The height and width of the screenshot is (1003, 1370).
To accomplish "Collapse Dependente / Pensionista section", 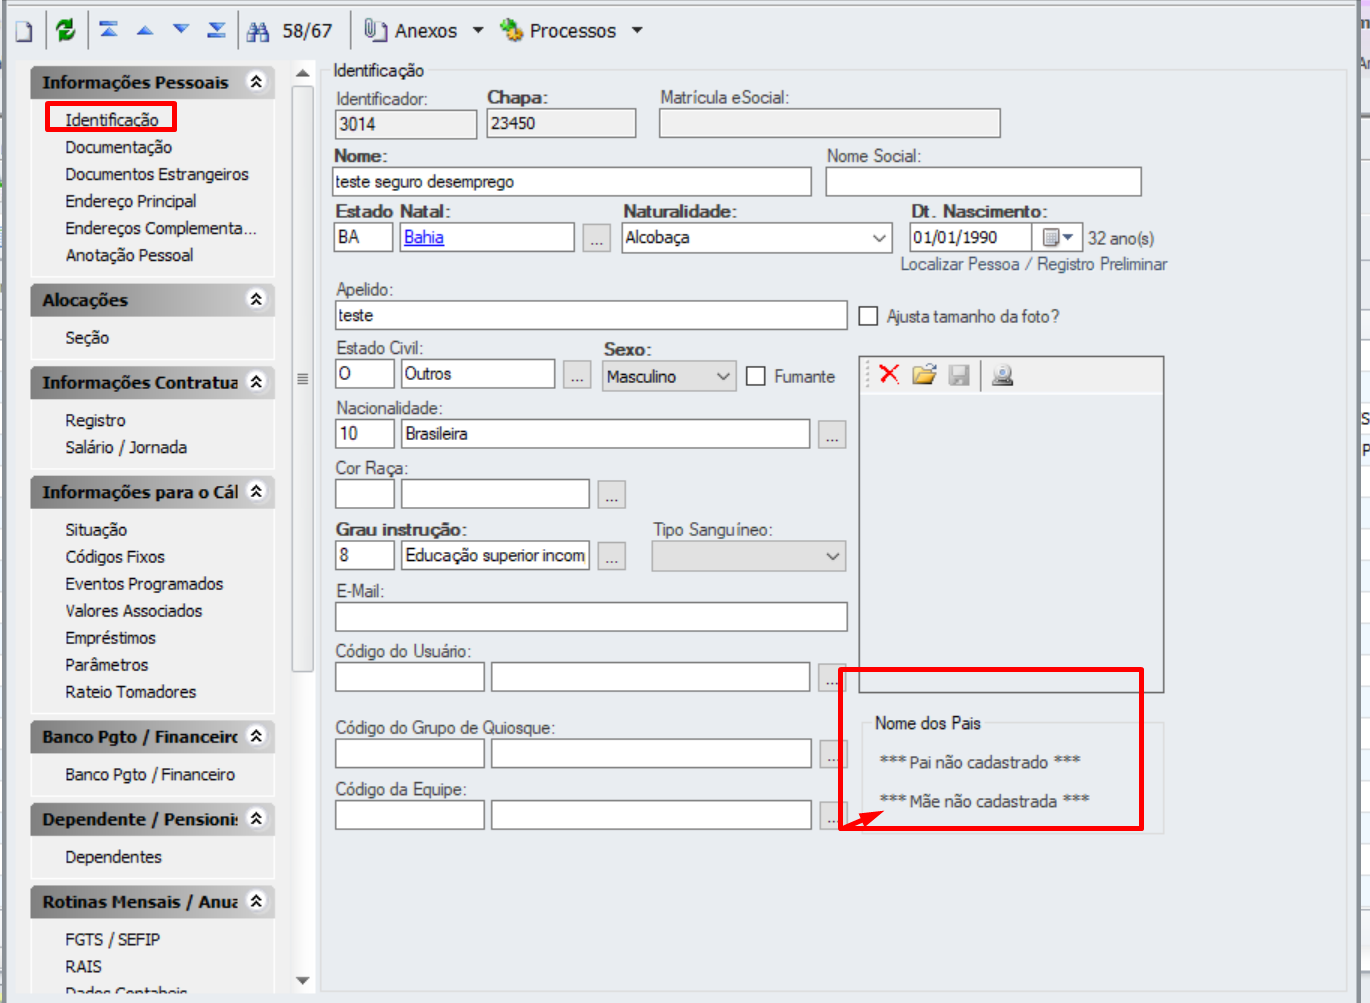I will tap(256, 818).
